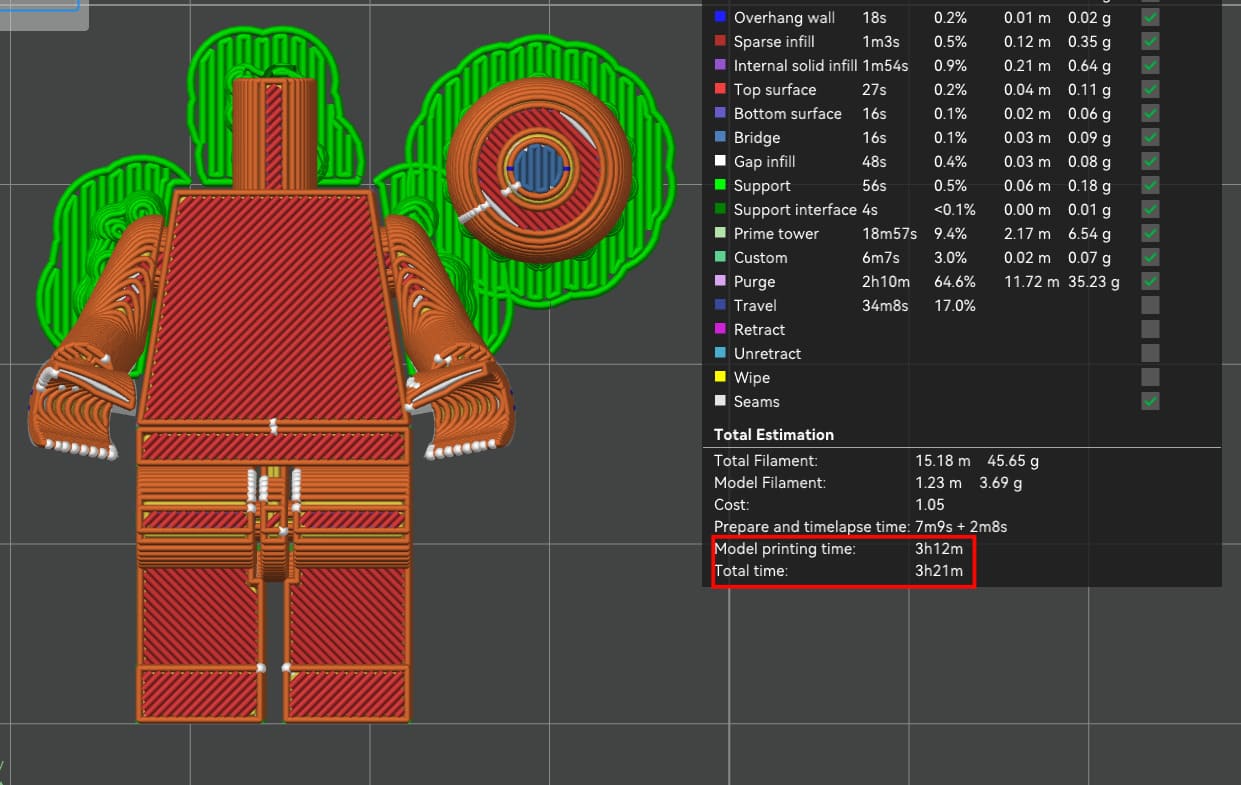Hide Support lines using its checkbox
Screen dimensions: 1241x785
coord(1150,185)
